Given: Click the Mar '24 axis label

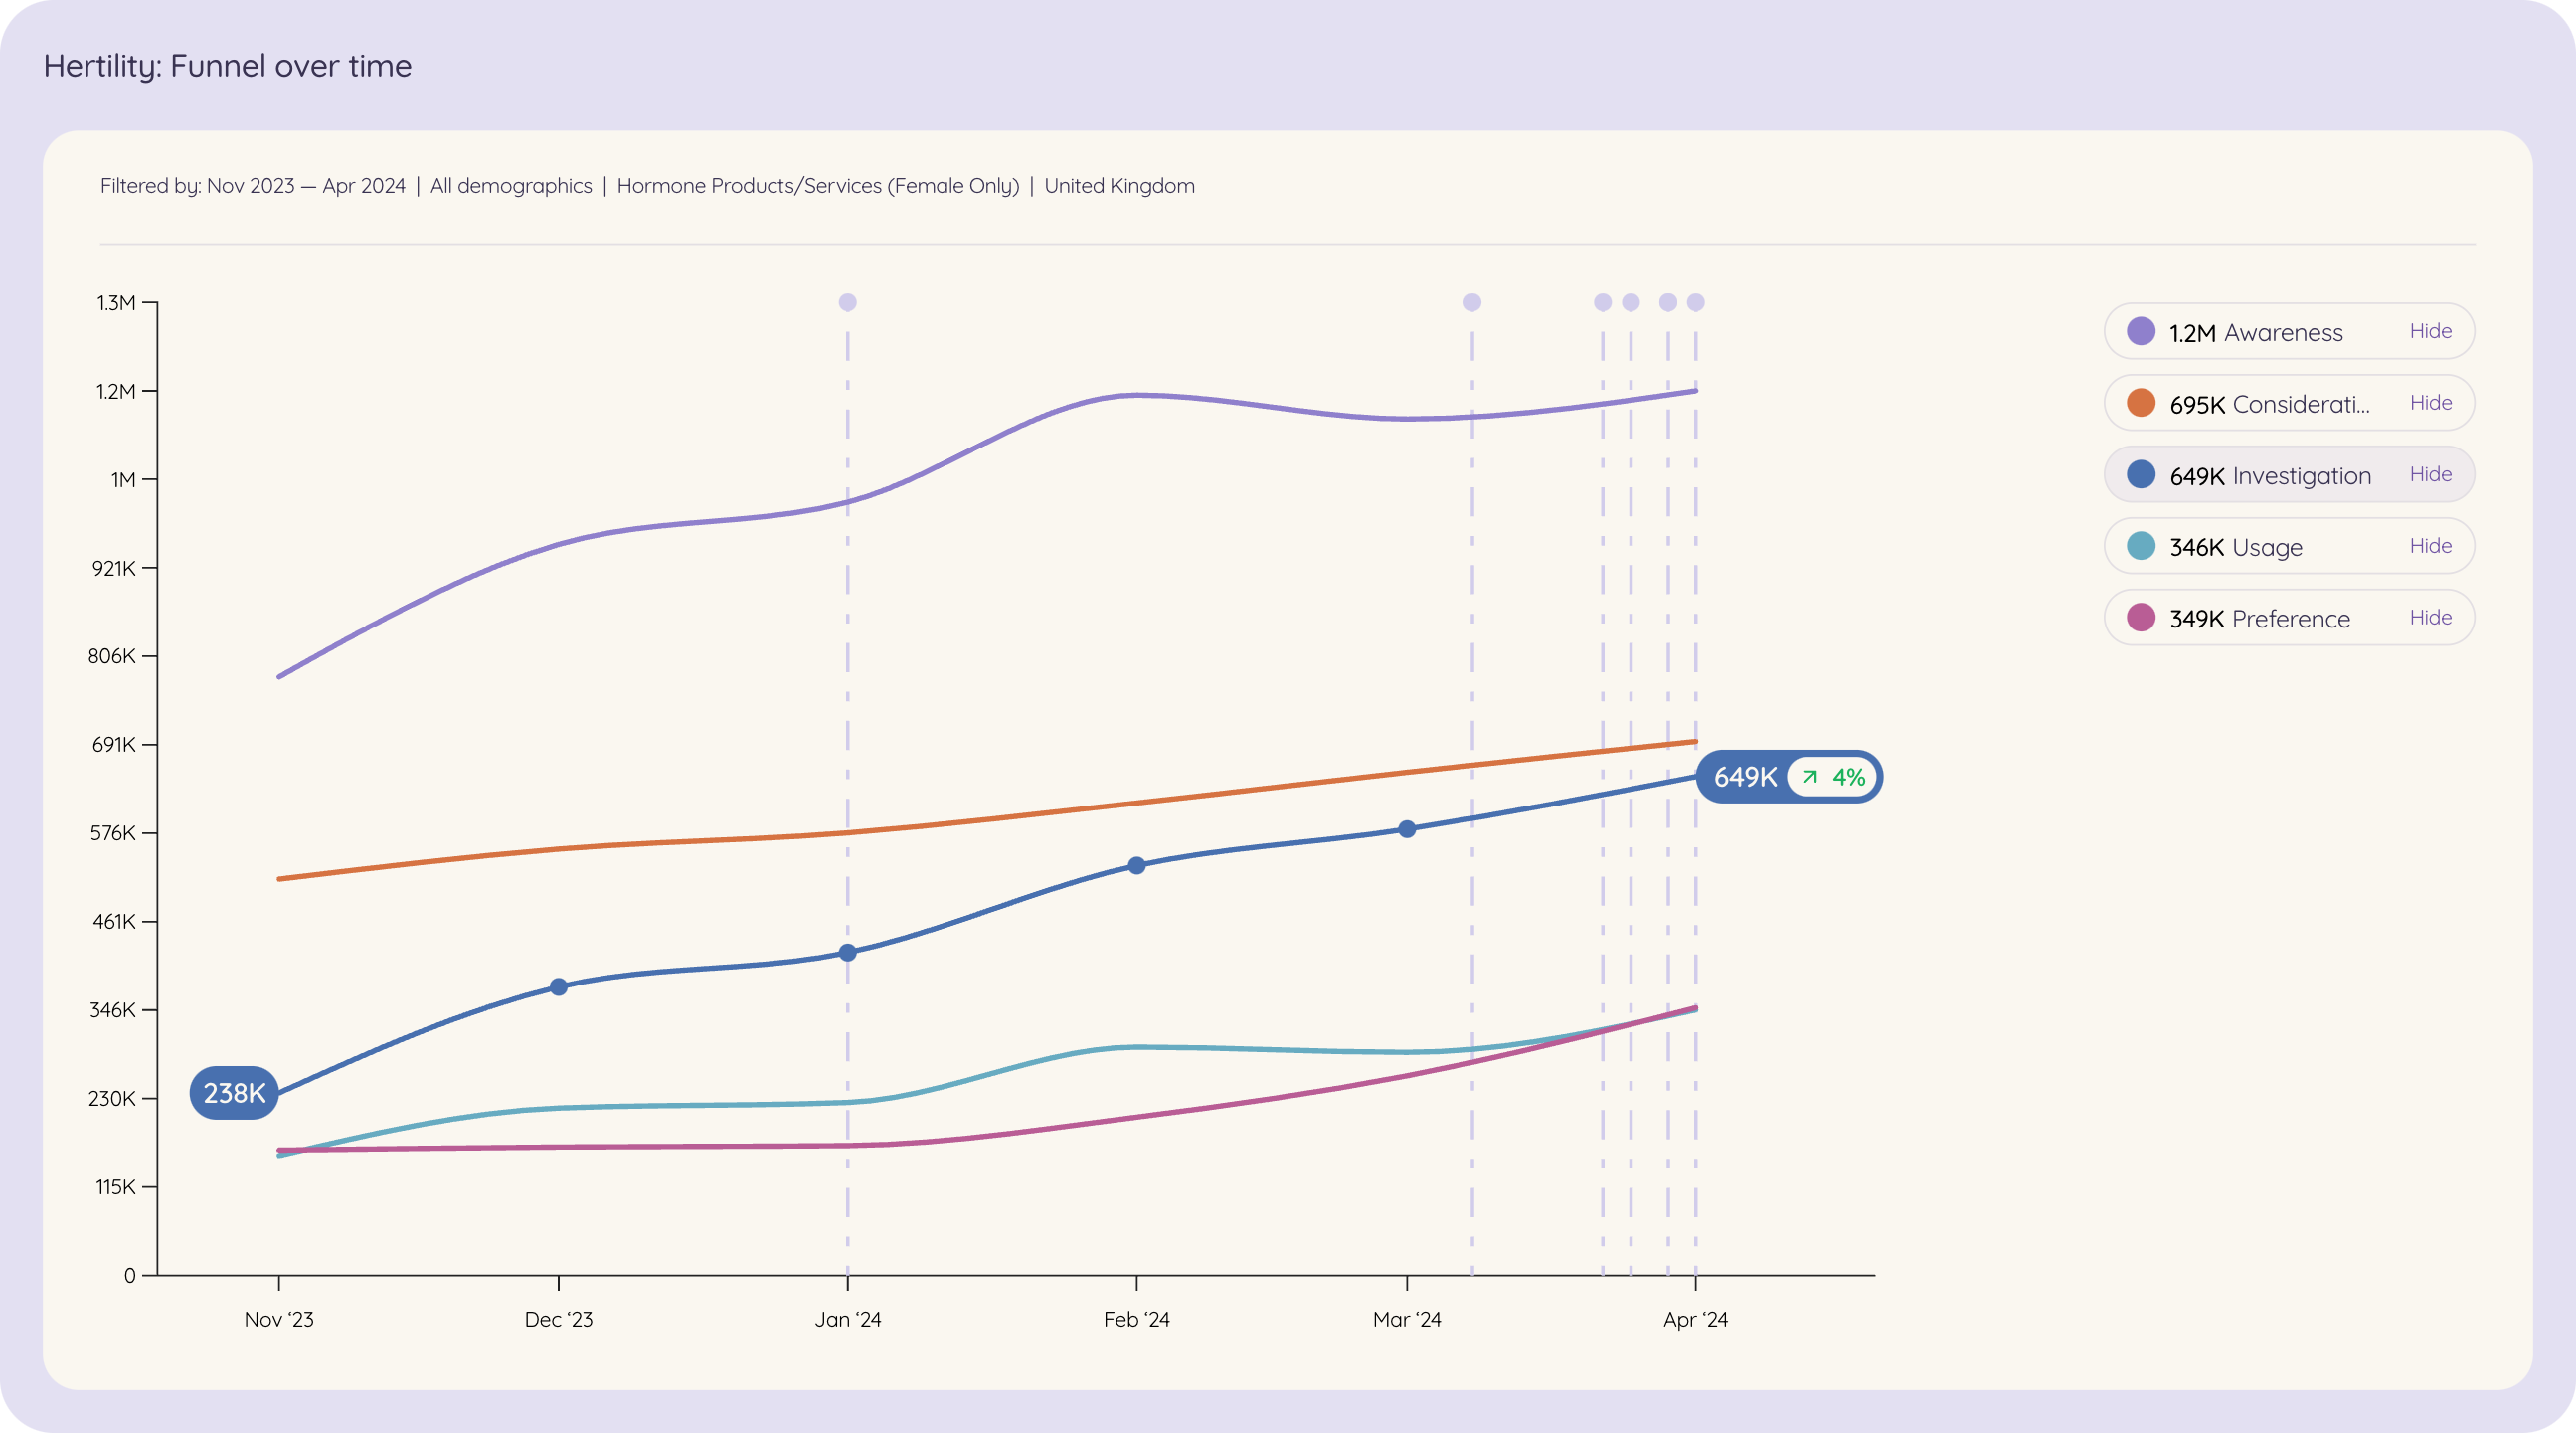Looking at the screenshot, I should [1407, 1319].
